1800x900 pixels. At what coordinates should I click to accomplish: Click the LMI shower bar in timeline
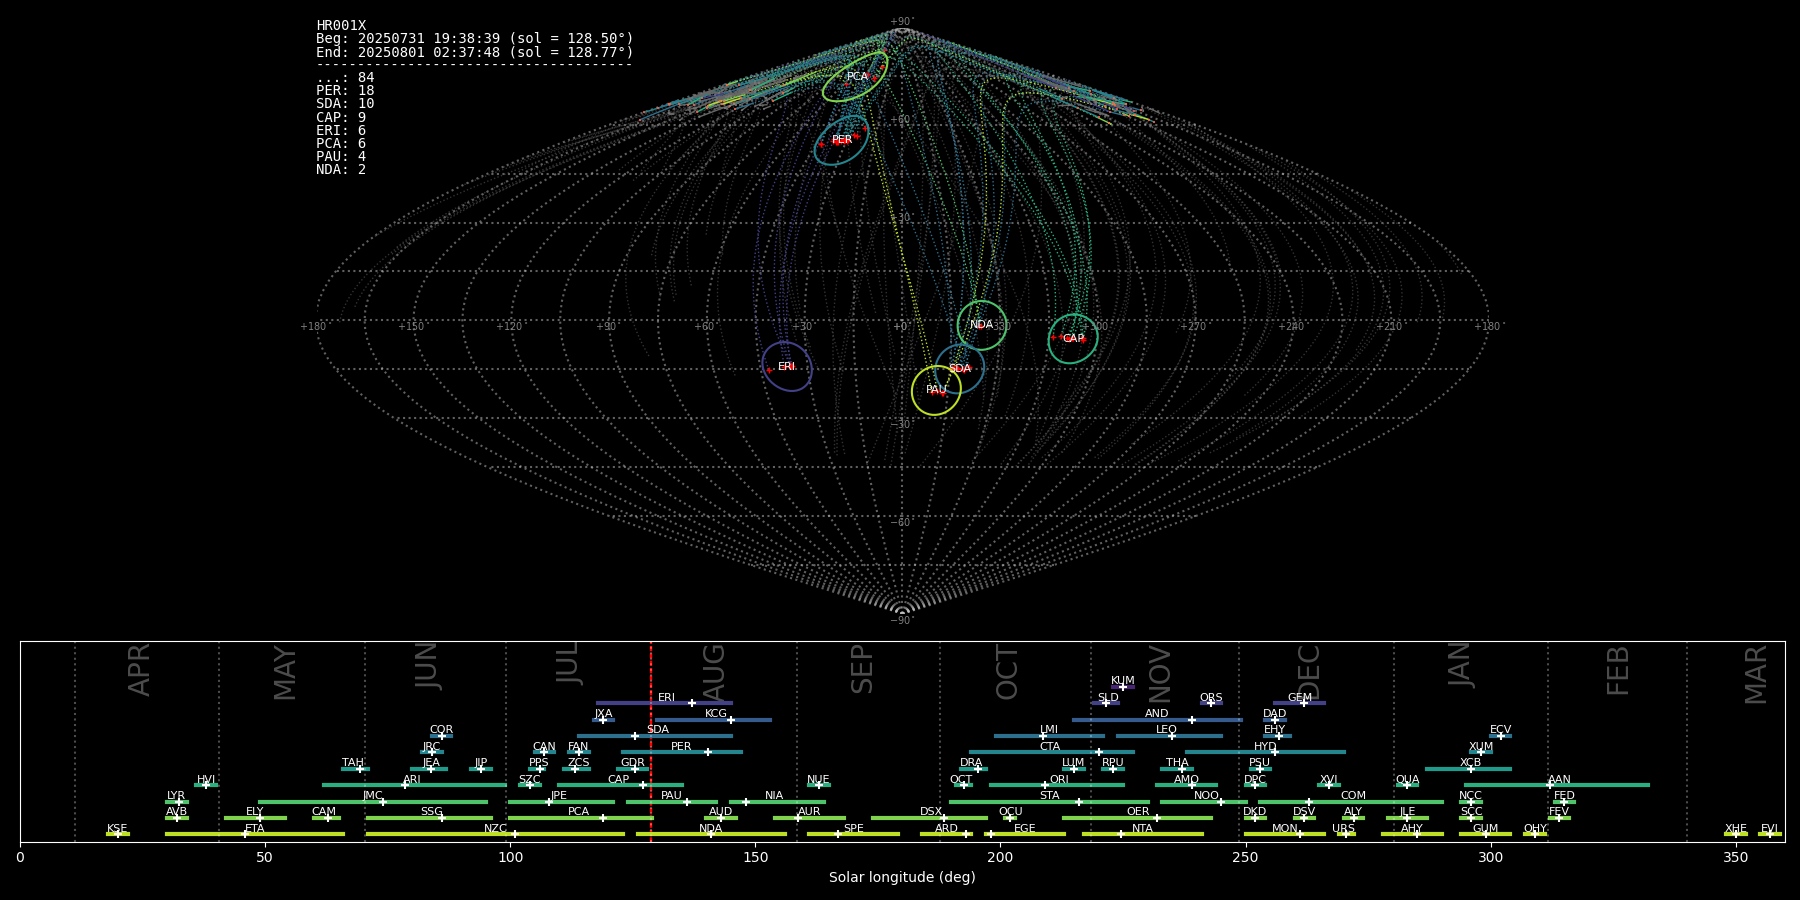pyautogui.click(x=1049, y=736)
